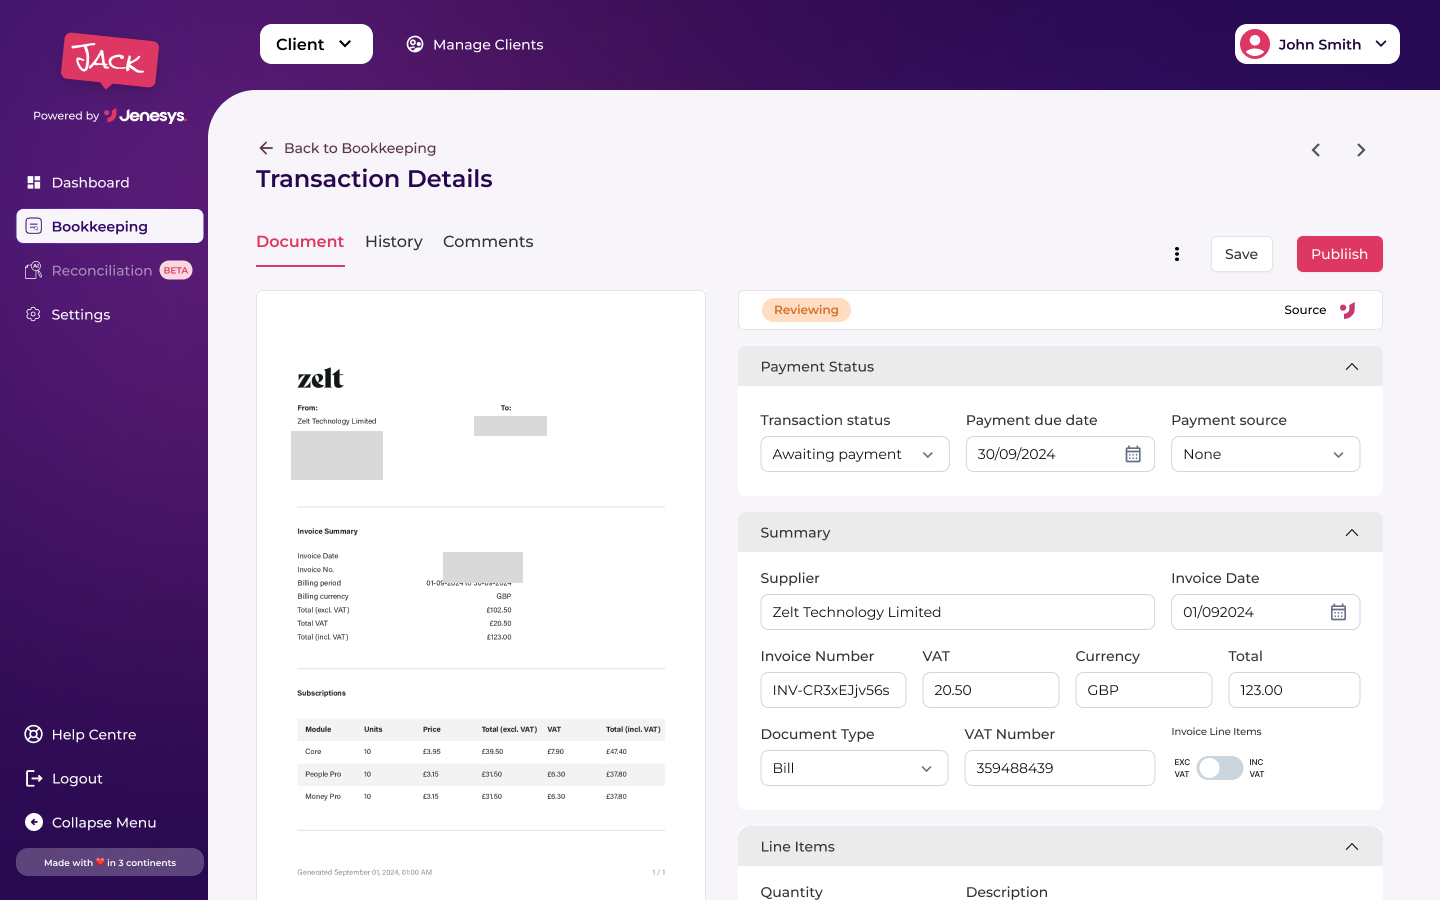Click the VAT Number field
Viewport: 1440px width, 900px height.
[1060, 768]
